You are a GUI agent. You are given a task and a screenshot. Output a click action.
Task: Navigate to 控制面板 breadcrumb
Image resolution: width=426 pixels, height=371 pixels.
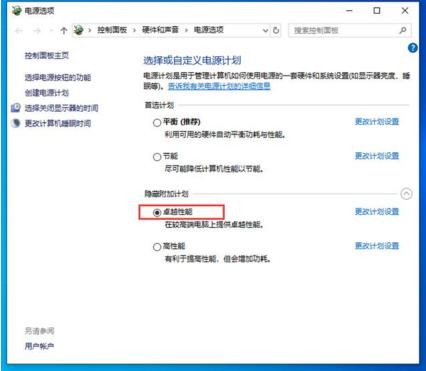pyautogui.click(x=112, y=30)
